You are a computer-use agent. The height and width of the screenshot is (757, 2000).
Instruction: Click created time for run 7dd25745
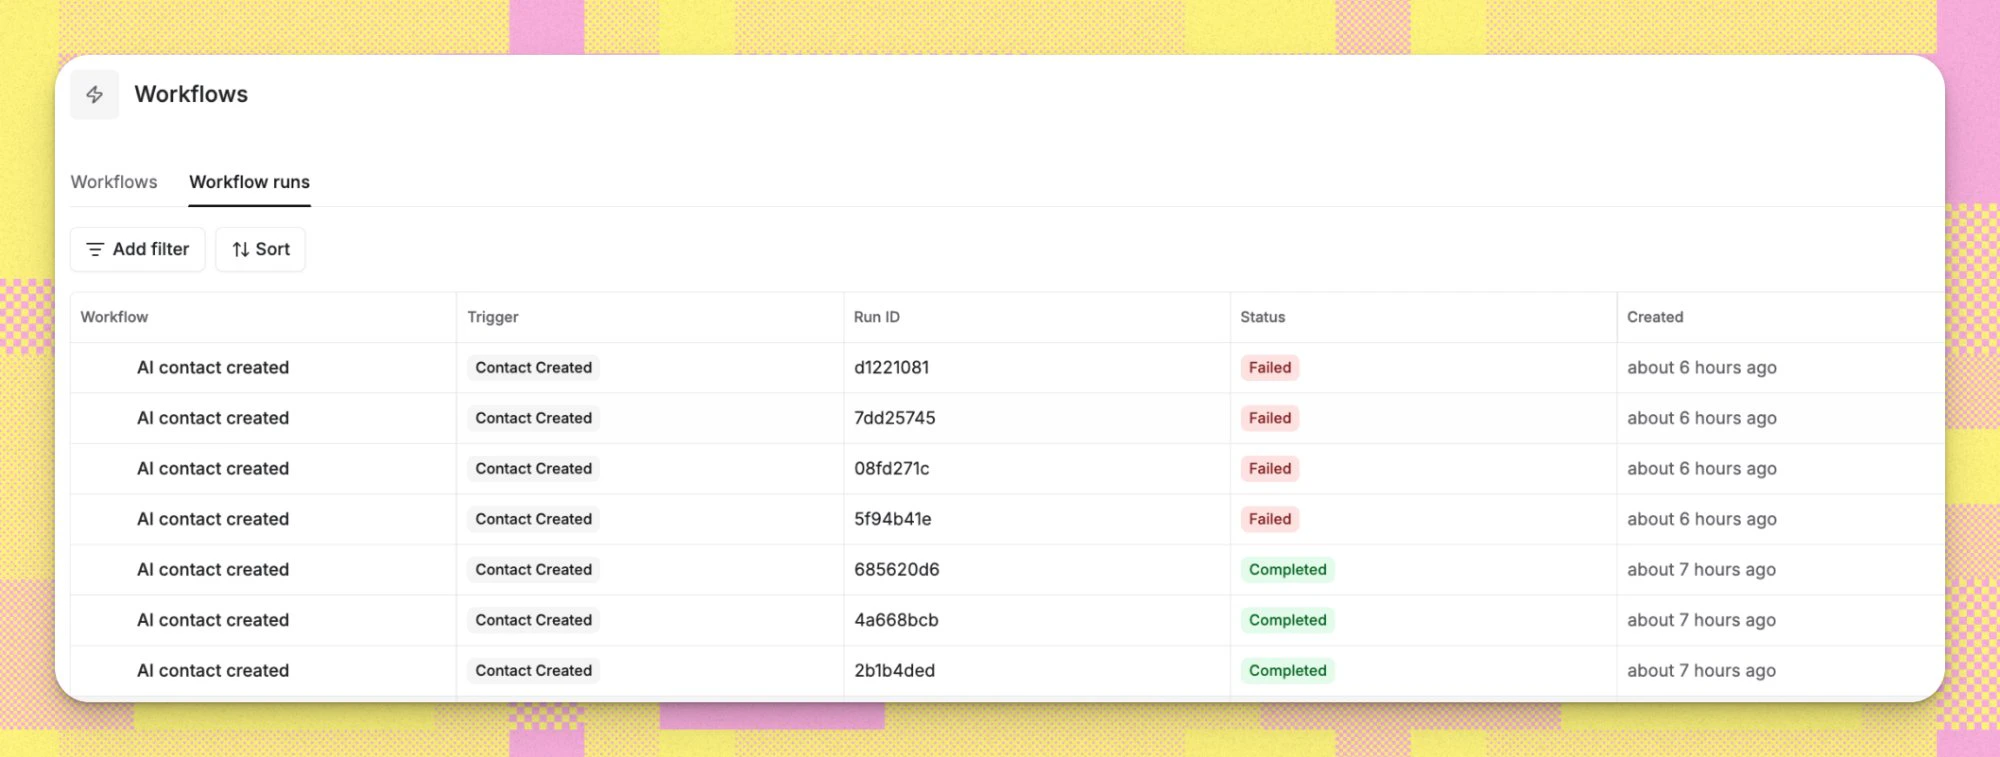coord(1702,418)
